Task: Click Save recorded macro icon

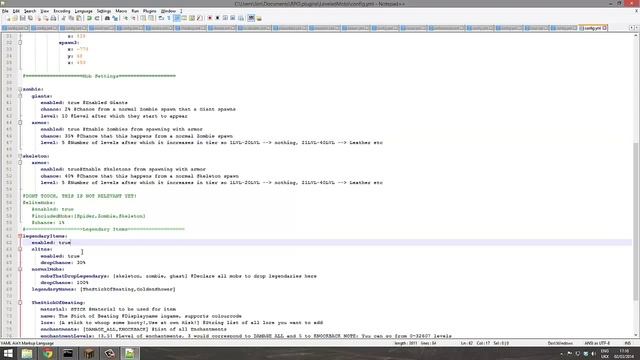Action: pyautogui.click(x=241, y=18)
